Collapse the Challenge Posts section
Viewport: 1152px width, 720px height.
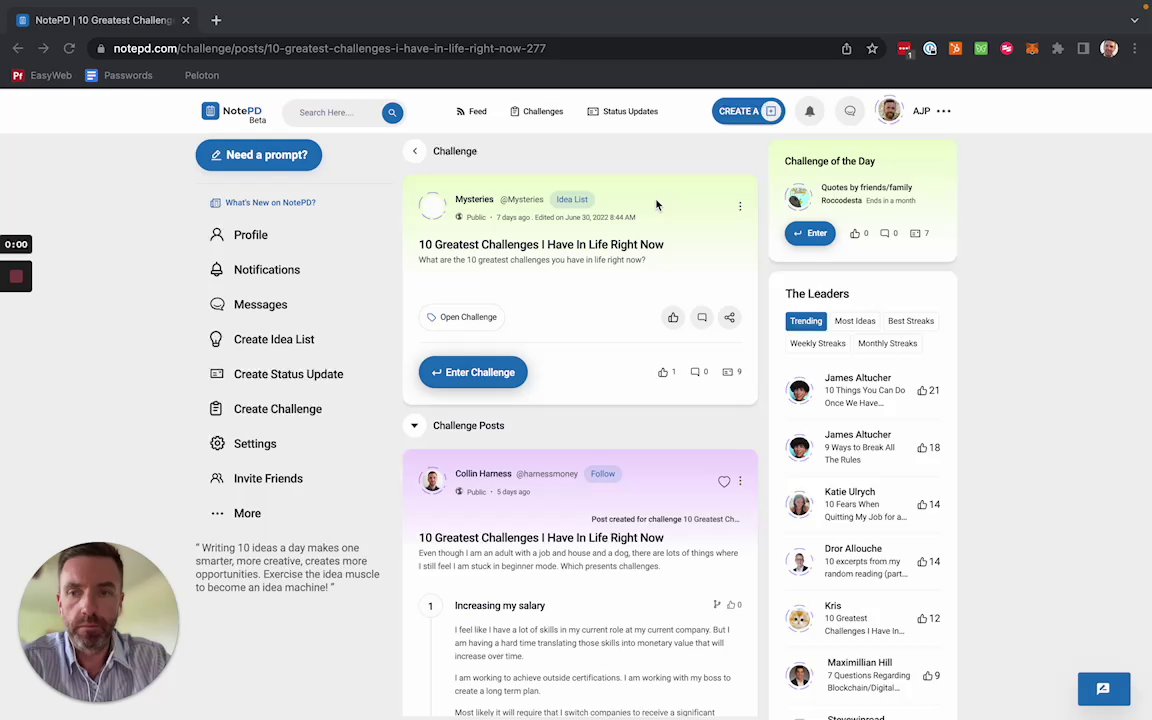click(414, 425)
